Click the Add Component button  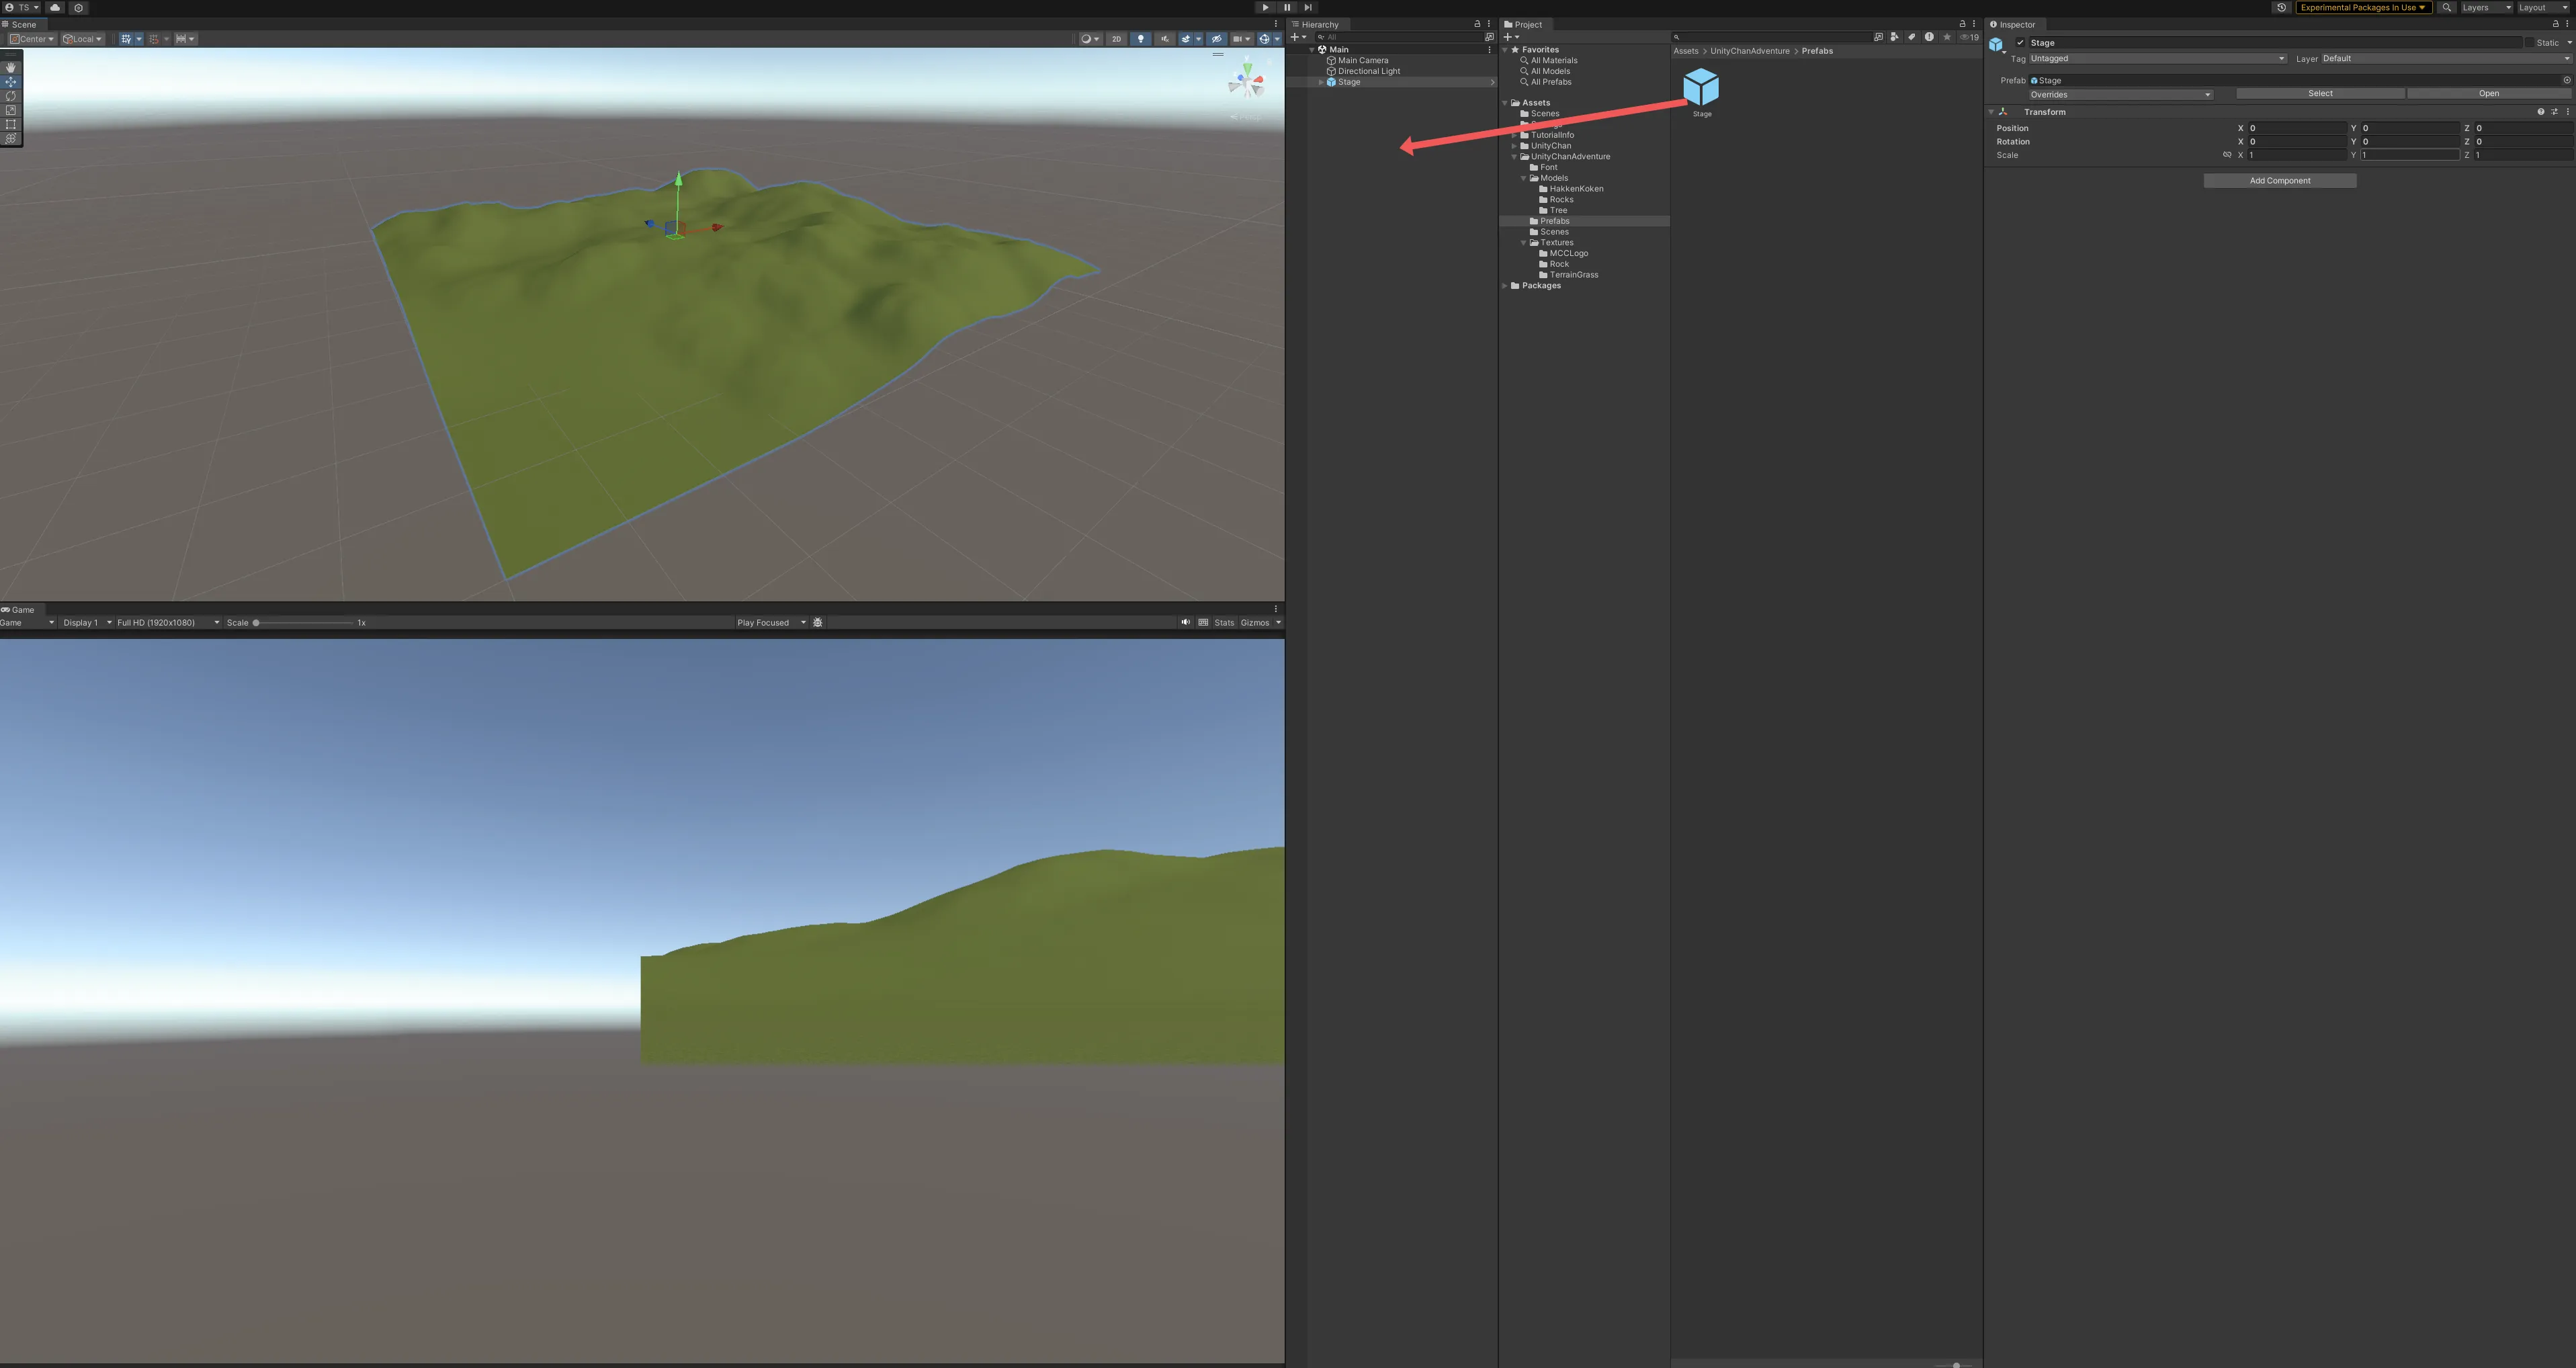(x=2279, y=181)
